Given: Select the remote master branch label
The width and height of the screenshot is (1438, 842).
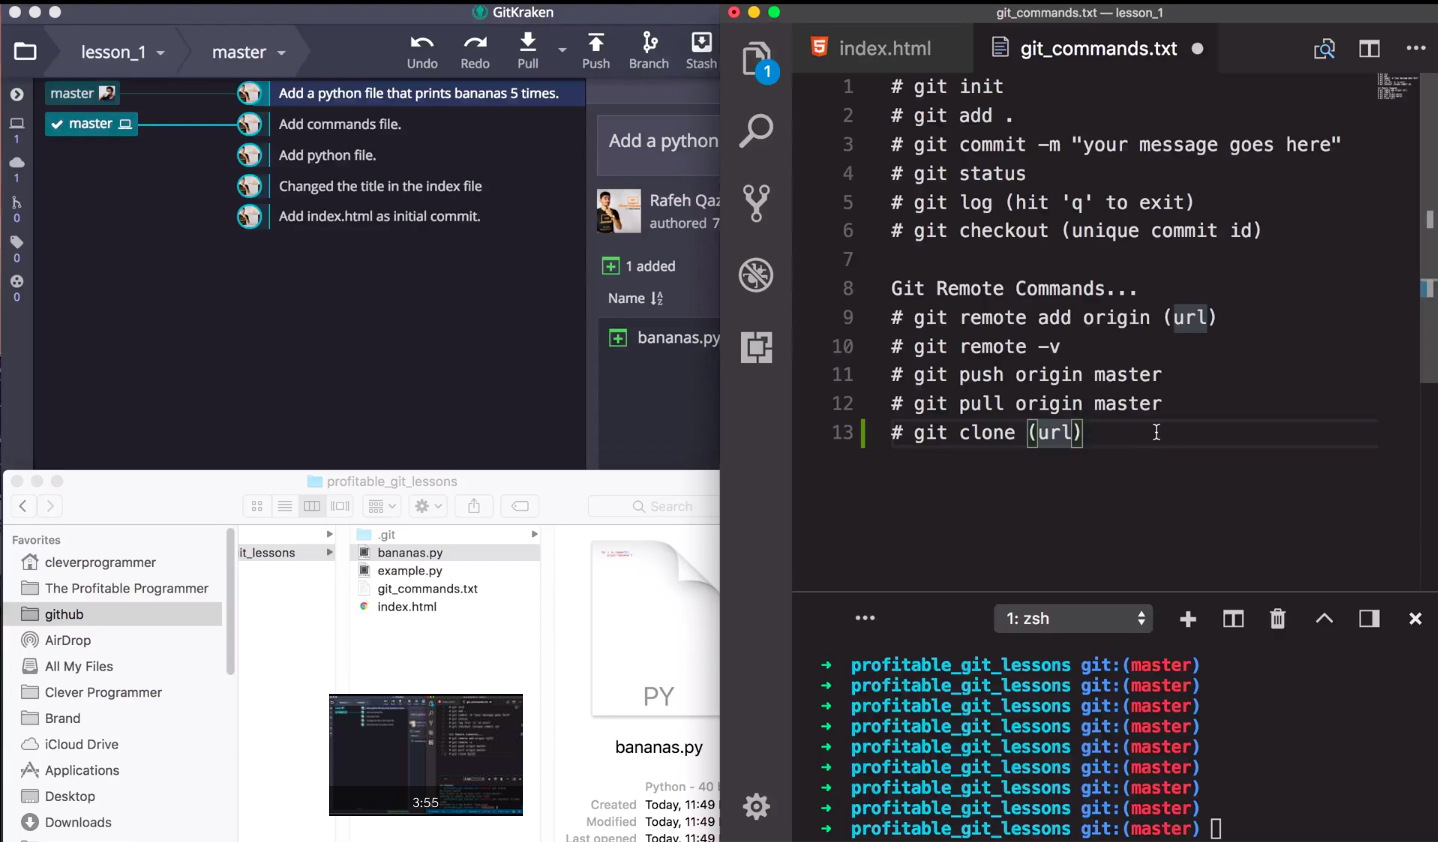Looking at the screenshot, I should point(83,93).
